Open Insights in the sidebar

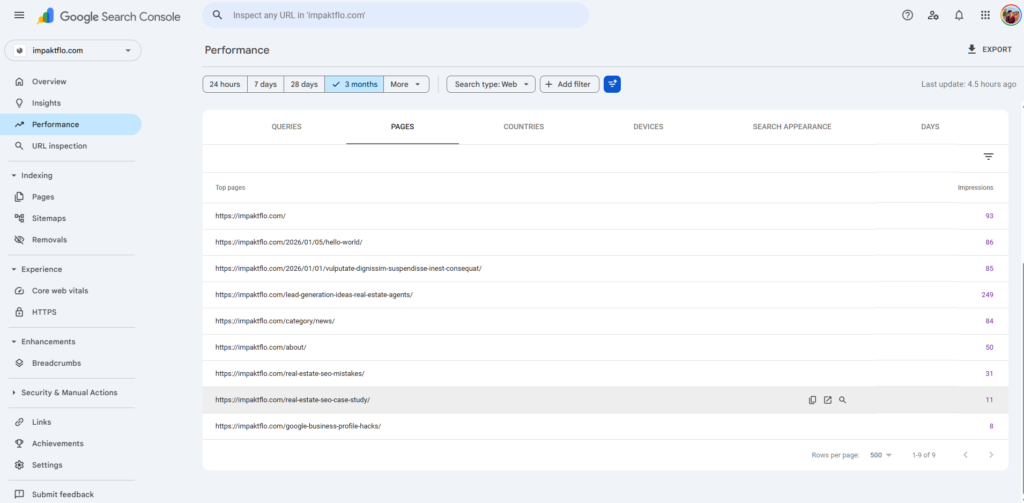[71, 103]
